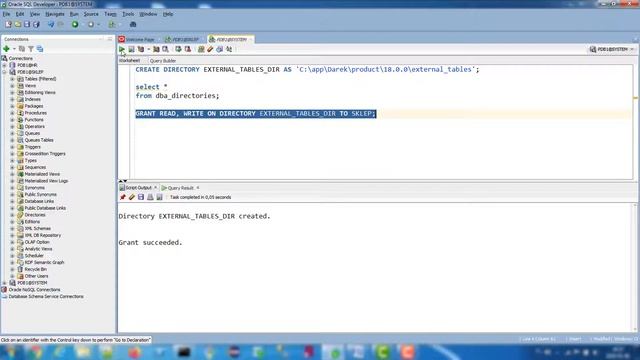Screen dimensions: 640x360
Task: Select Database Schema Service Connections item
Action: click(46, 296)
